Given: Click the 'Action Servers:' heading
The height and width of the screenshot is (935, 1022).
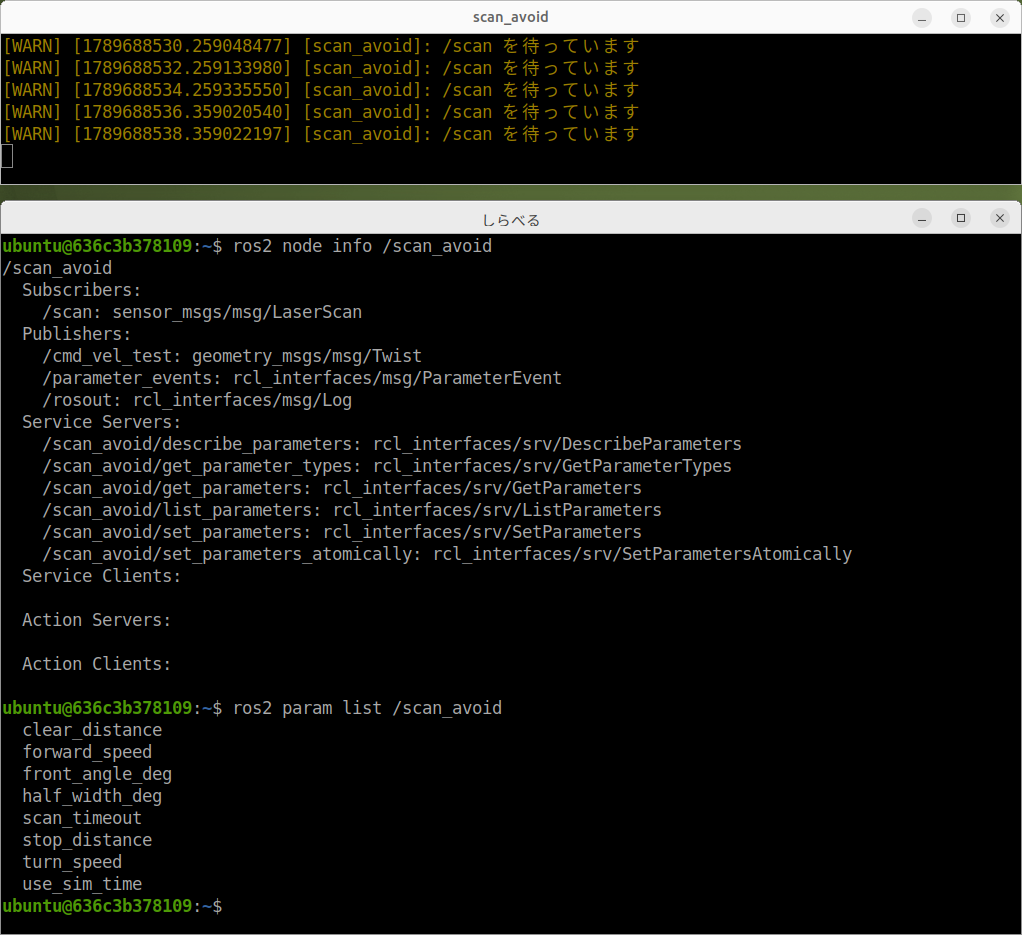Looking at the screenshot, I should (x=96, y=620).
